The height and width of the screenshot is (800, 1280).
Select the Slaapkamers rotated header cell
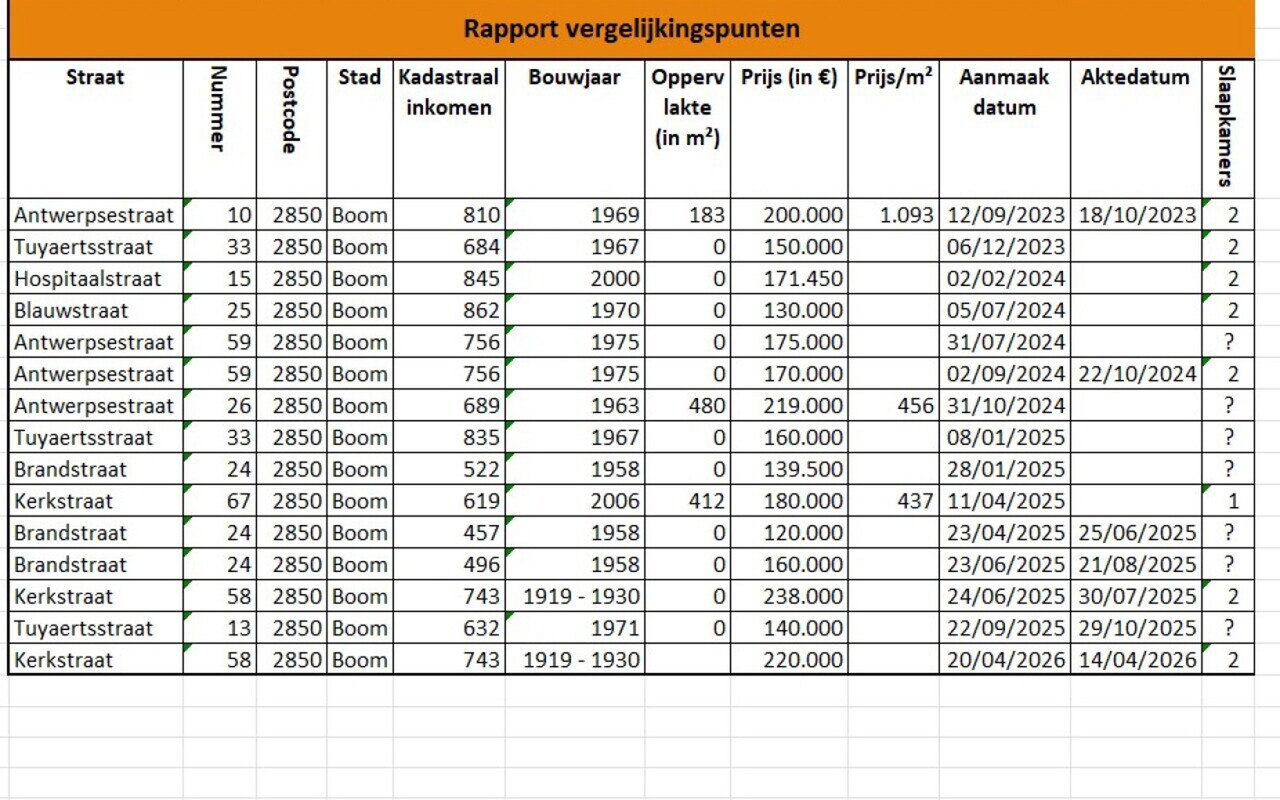(1228, 129)
